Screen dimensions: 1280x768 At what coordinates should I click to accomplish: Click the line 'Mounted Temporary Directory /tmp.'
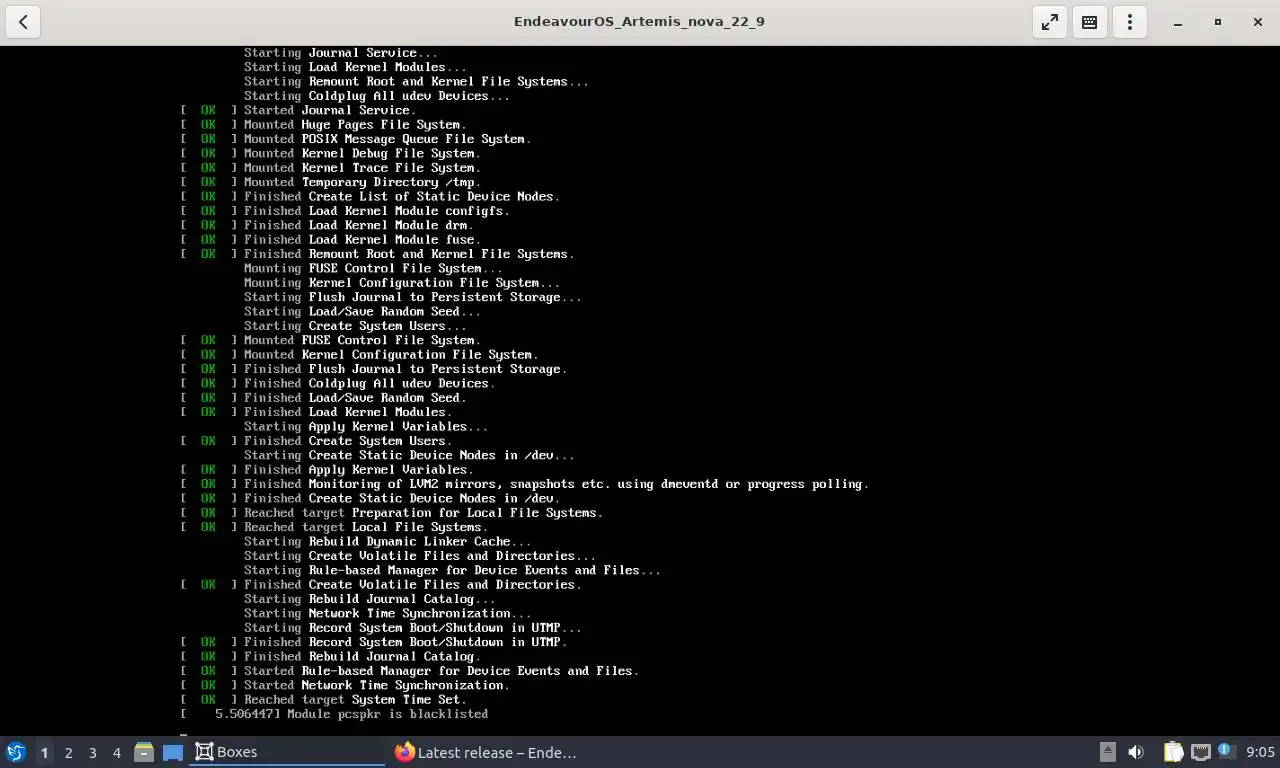click(362, 182)
